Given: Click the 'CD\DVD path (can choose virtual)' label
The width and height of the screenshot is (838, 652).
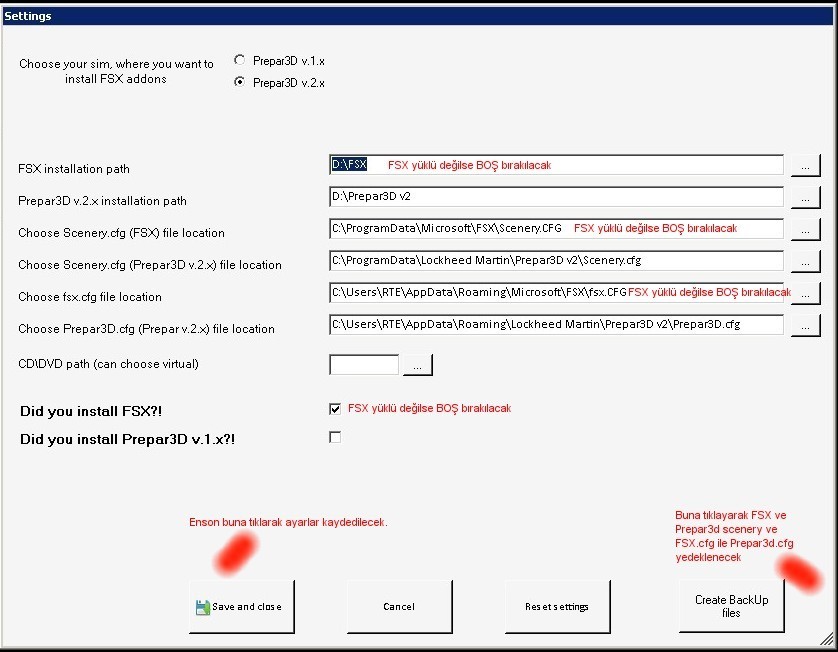Looking at the screenshot, I should (108, 364).
